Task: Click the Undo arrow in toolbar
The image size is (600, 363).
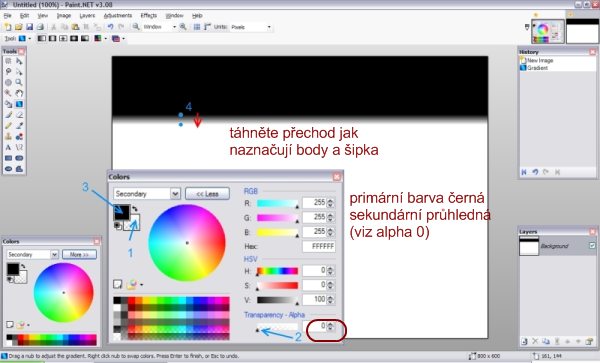Action: pos(110,27)
